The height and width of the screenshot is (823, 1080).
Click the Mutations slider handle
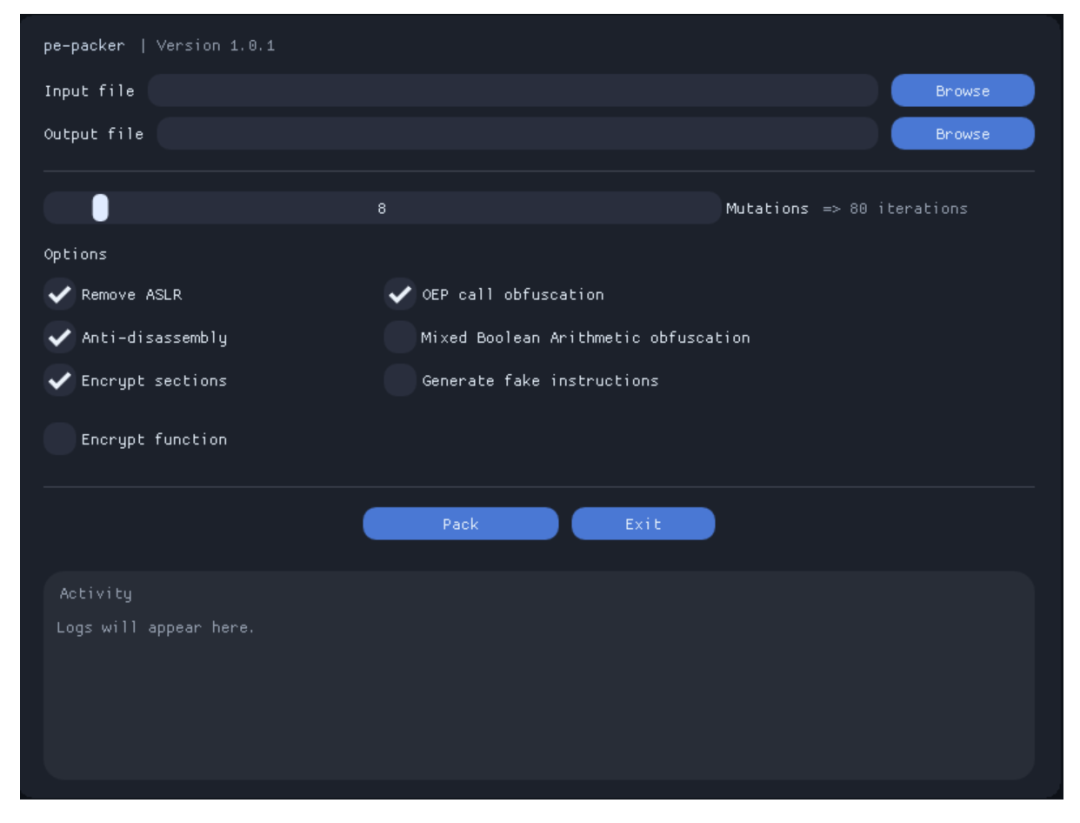tap(100, 208)
